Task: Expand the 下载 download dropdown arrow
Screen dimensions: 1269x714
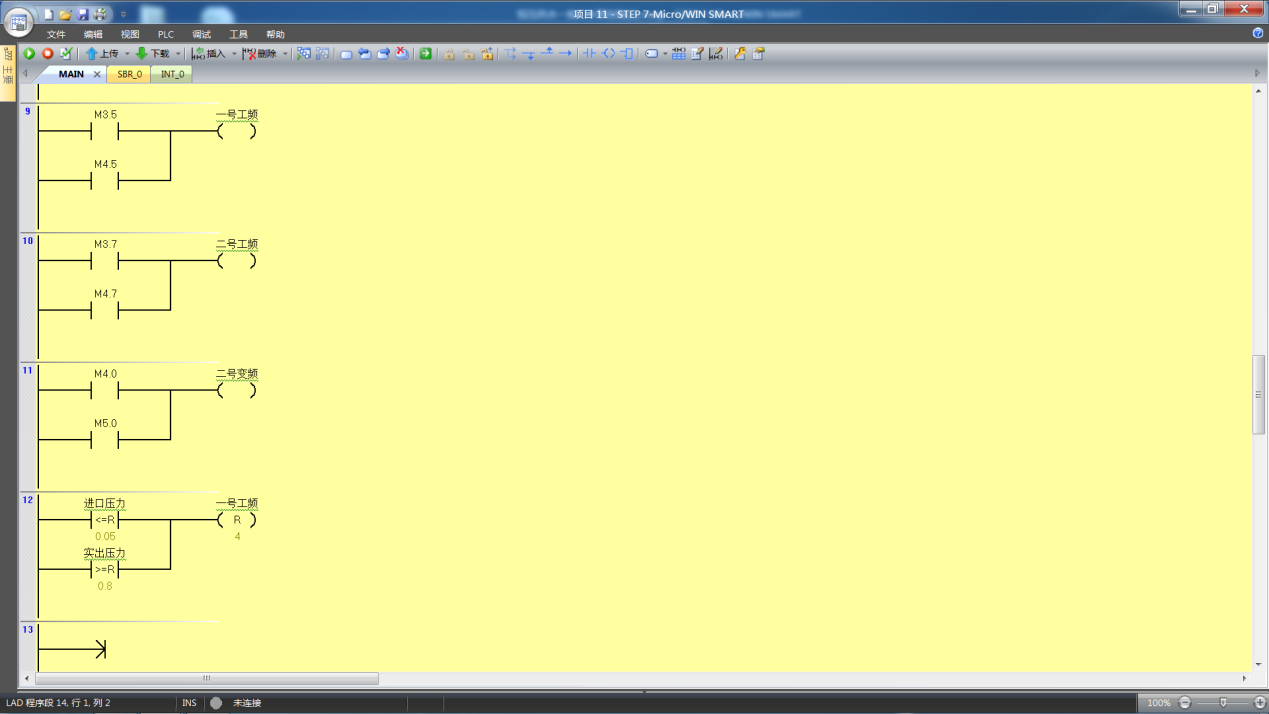Action: [x=178, y=54]
